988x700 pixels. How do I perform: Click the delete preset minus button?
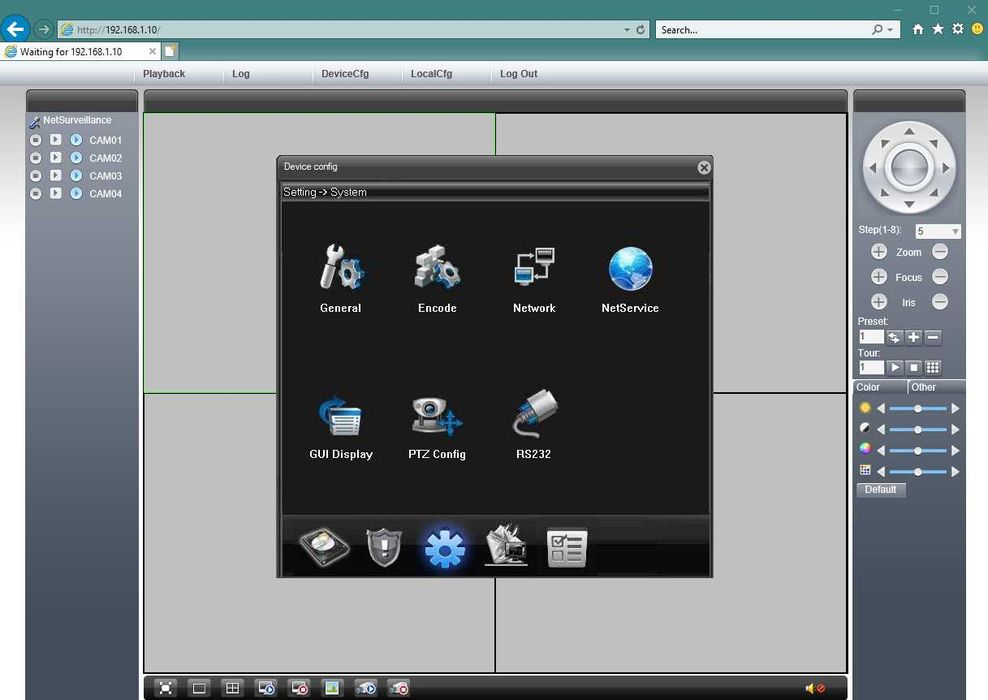[x=933, y=337]
